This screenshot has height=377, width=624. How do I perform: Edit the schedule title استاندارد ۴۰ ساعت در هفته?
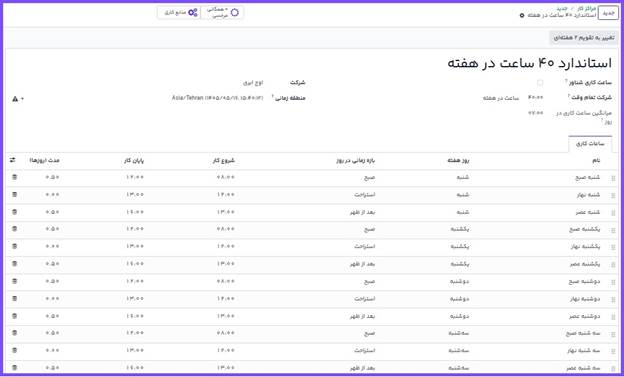pyautogui.click(x=530, y=63)
